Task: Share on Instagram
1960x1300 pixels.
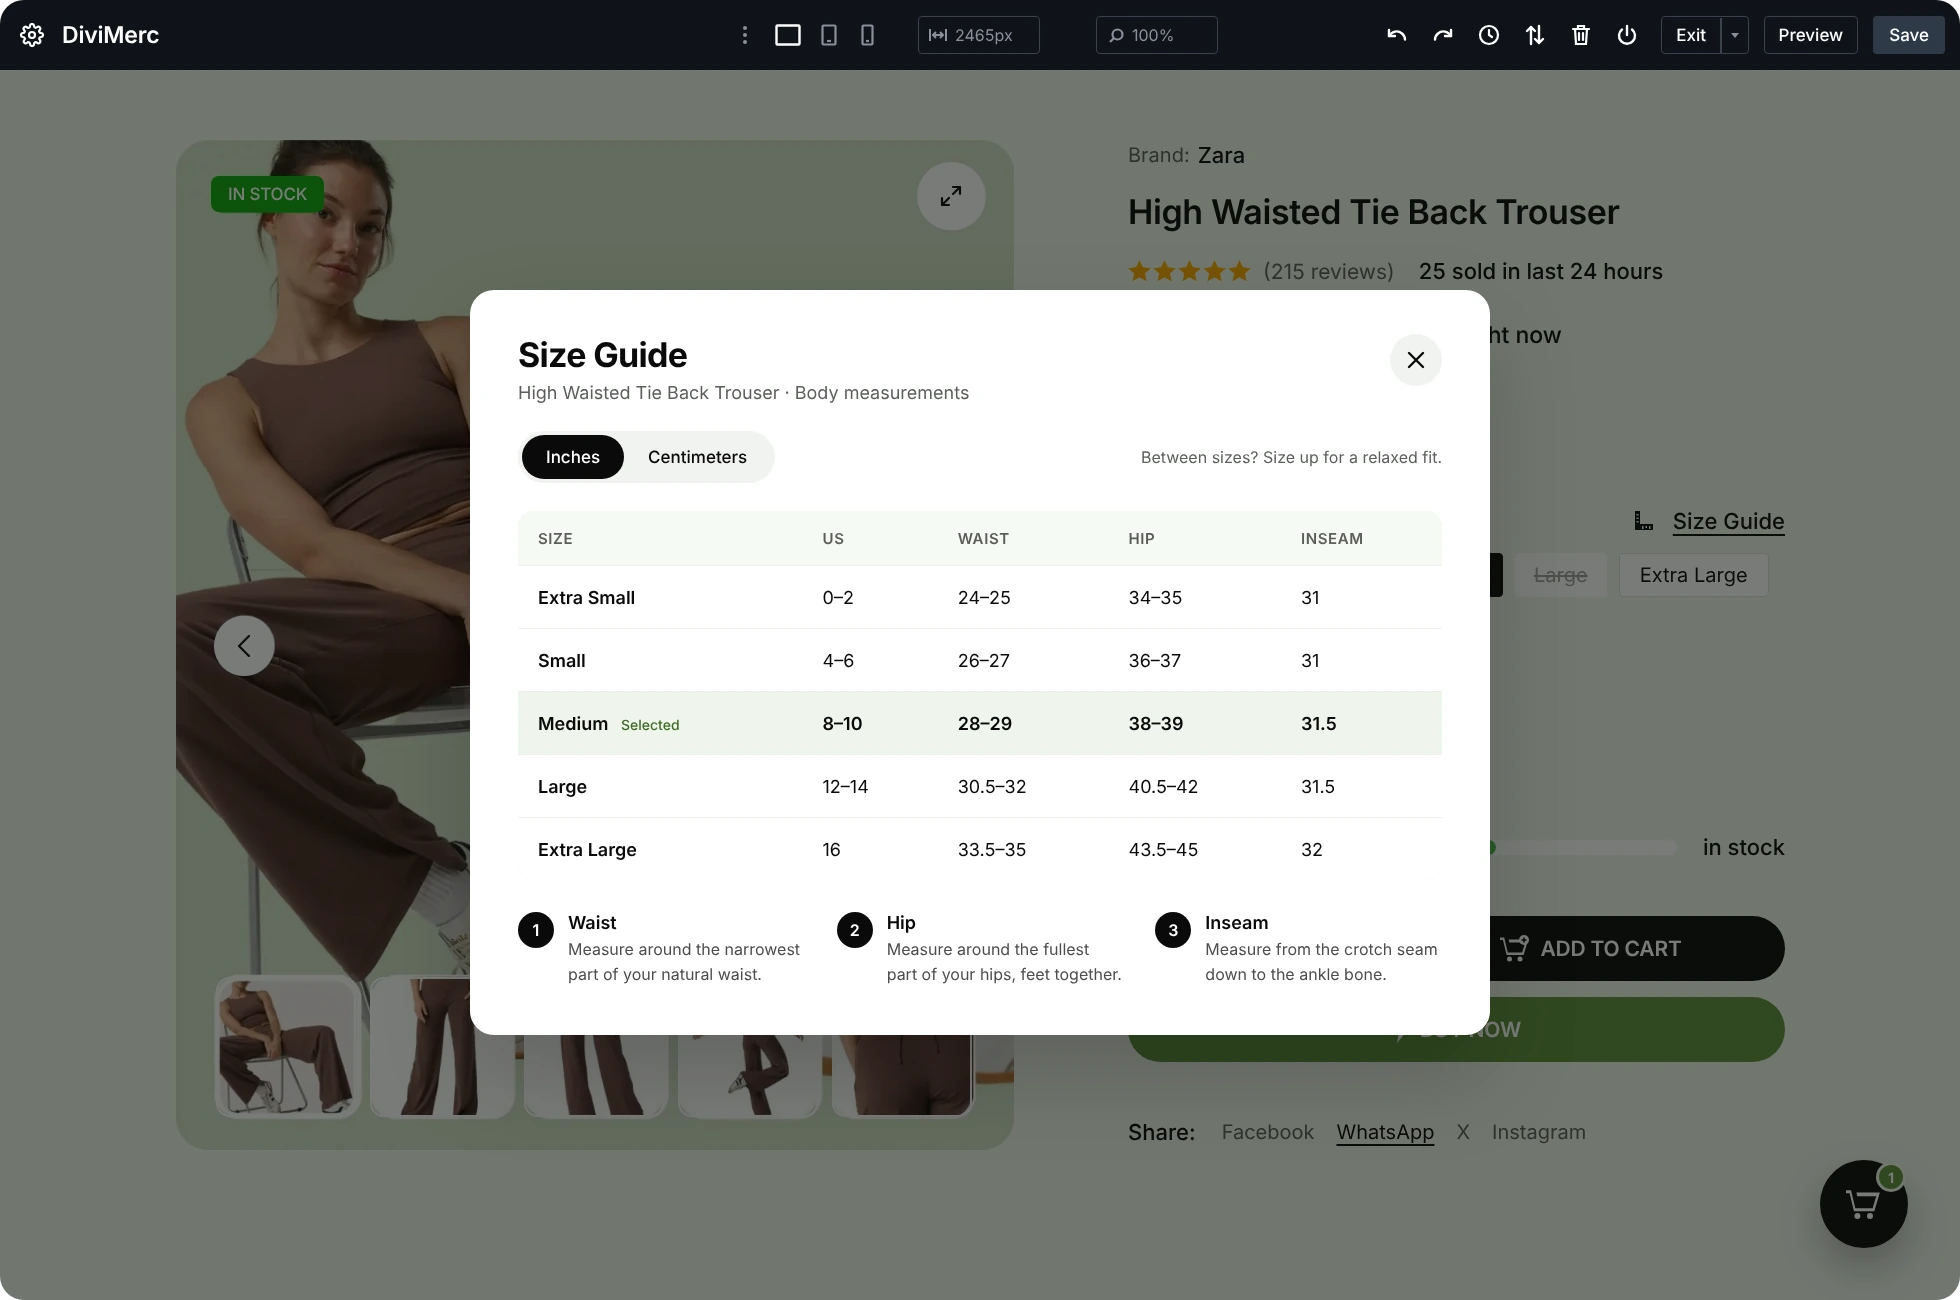Action: 1538,1132
